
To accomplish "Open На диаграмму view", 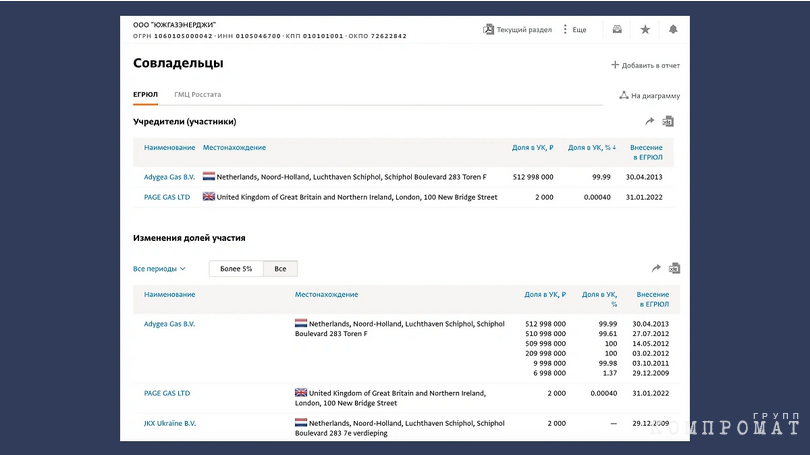I will click(x=649, y=96).
